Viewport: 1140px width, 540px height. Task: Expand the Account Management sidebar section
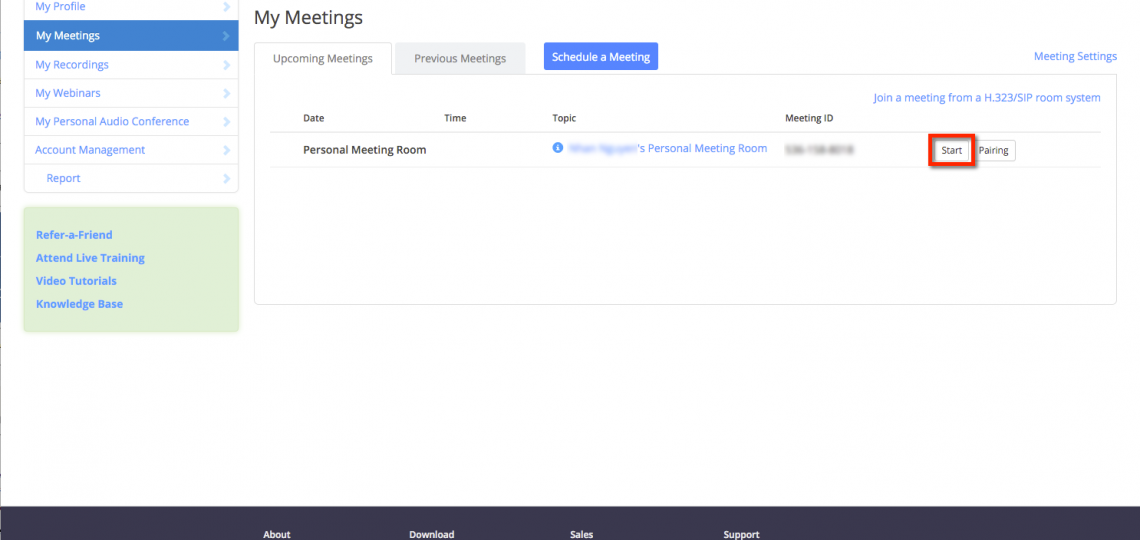(227, 150)
